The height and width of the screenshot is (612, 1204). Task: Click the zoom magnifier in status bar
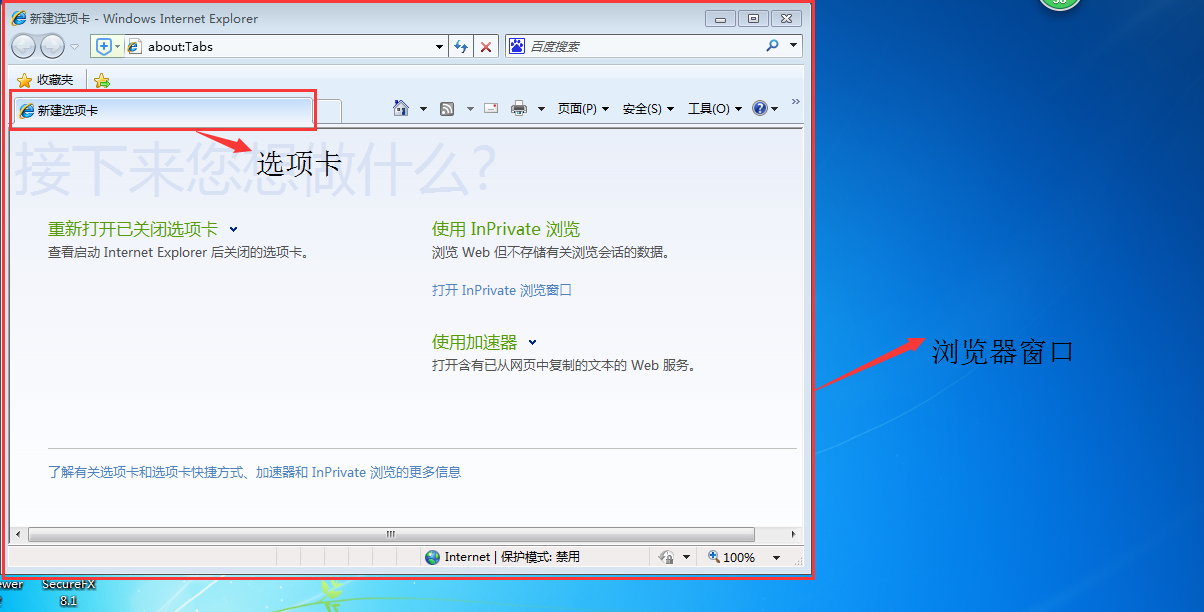(x=713, y=557)
